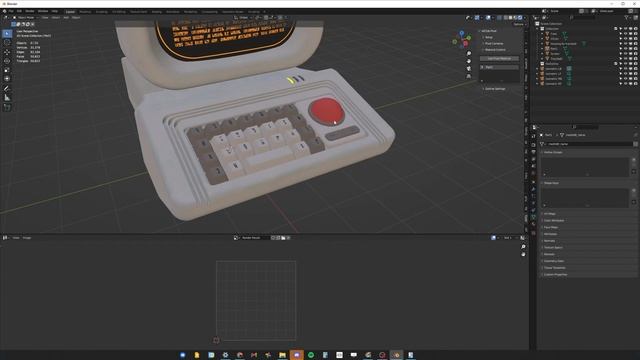The width and height of the screenshot is (640, 360).
Task: Select the Cursor tool
Action: tap(7, 42)
